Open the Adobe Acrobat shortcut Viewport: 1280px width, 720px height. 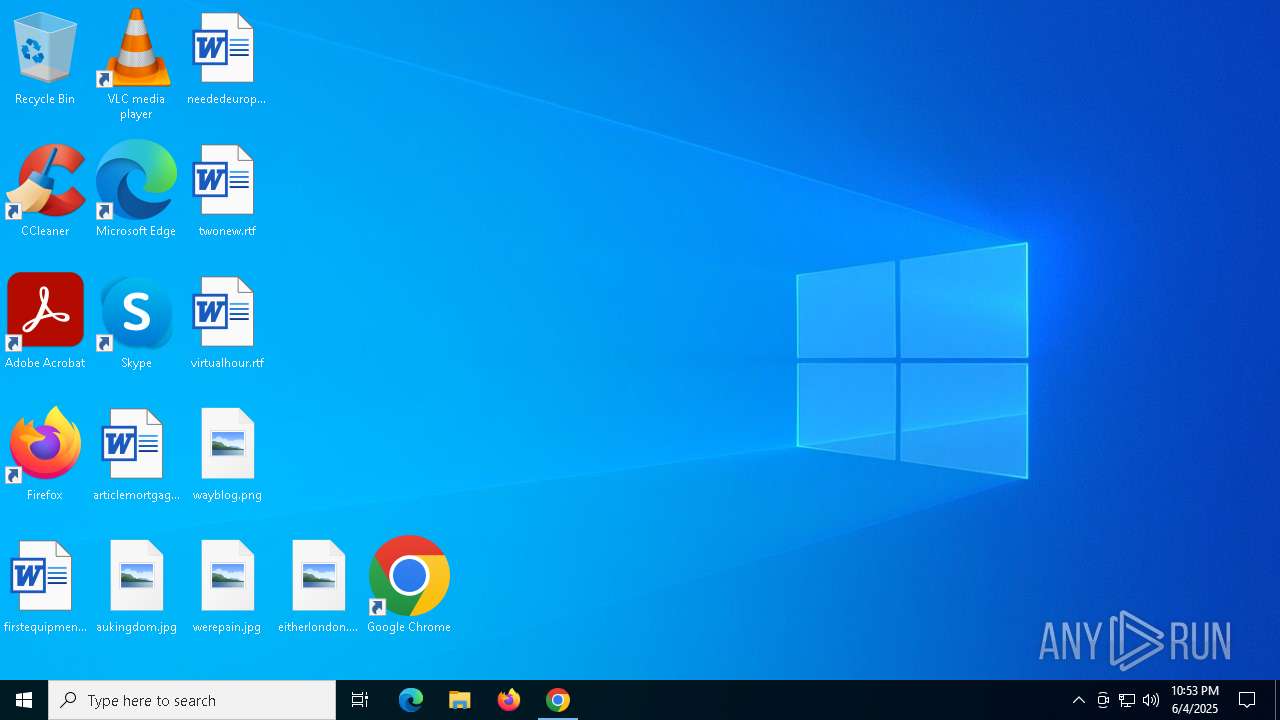[45, 322]
